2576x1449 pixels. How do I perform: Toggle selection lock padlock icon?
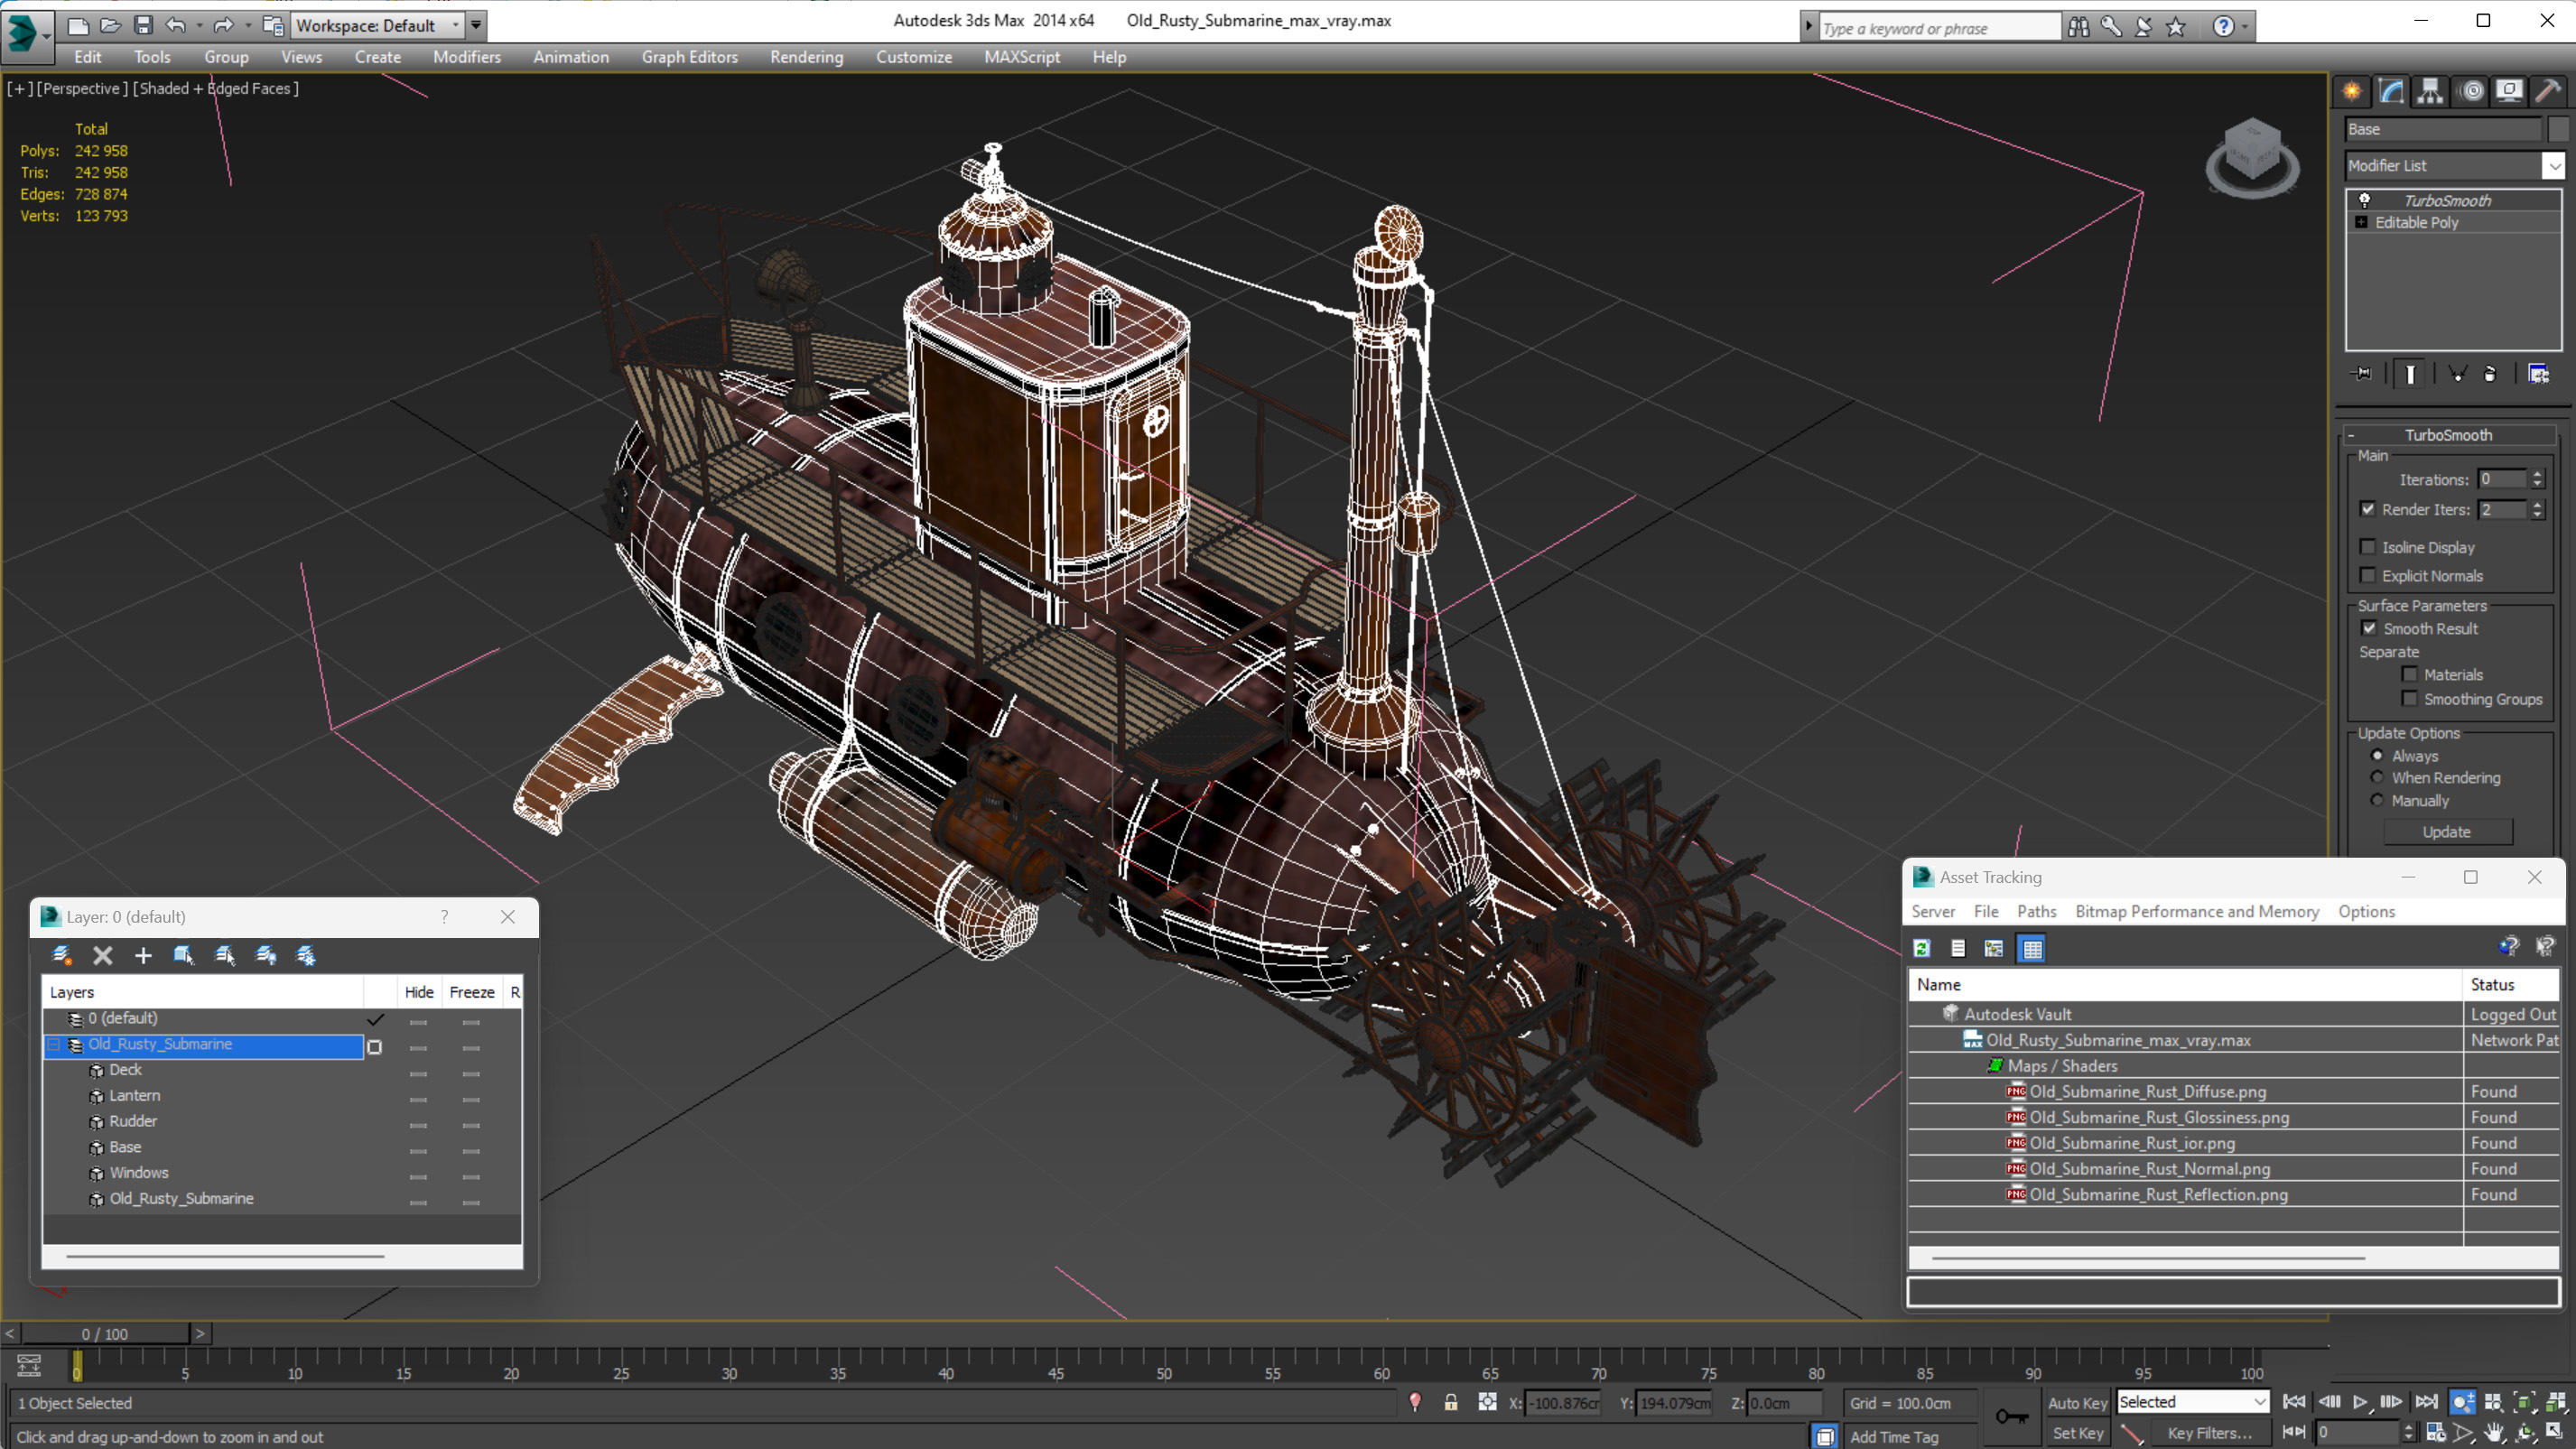pyautogui.click(x=1450, y=1402)
